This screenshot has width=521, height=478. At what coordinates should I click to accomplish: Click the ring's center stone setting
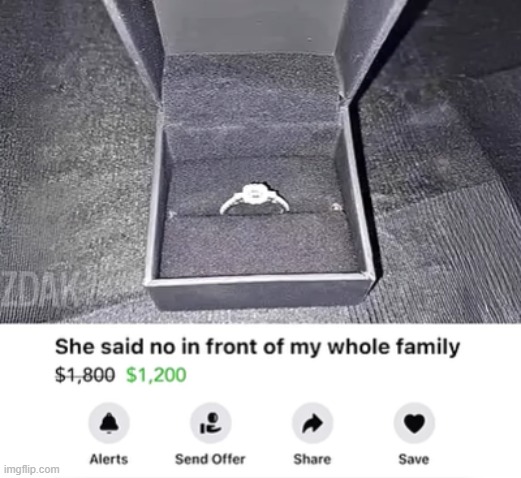(x=255, y=193)
